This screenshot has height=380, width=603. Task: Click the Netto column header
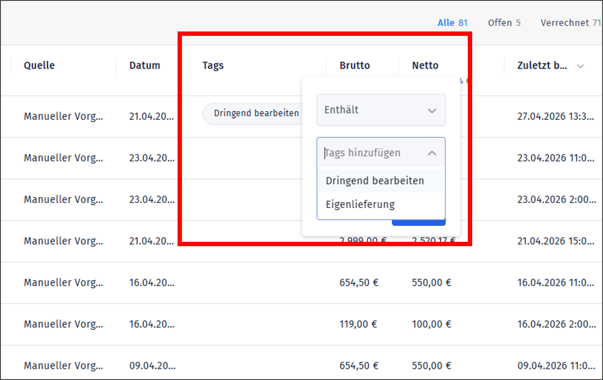coord(425,65)
